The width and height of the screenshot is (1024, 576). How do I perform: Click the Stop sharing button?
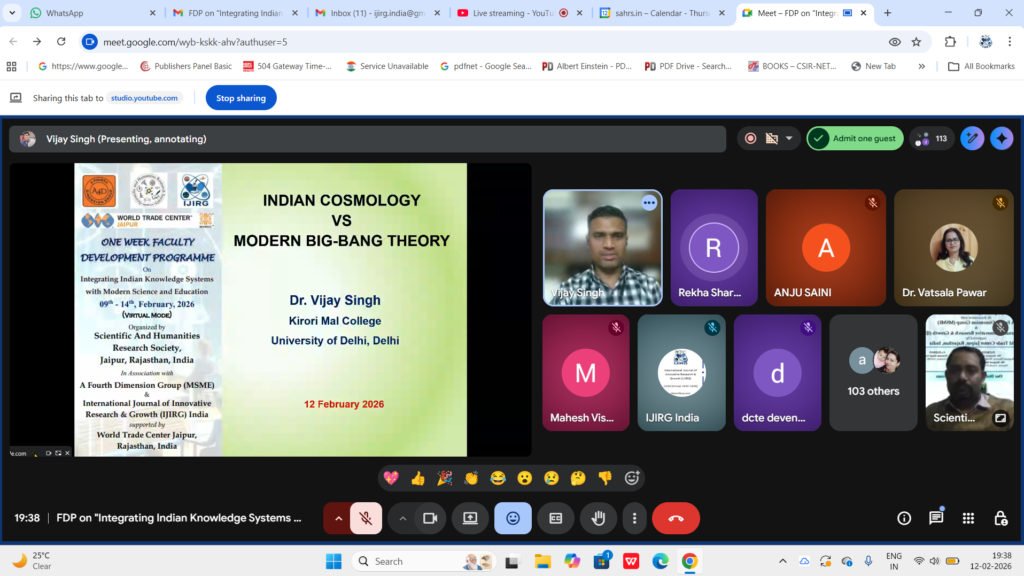point(241,98)
